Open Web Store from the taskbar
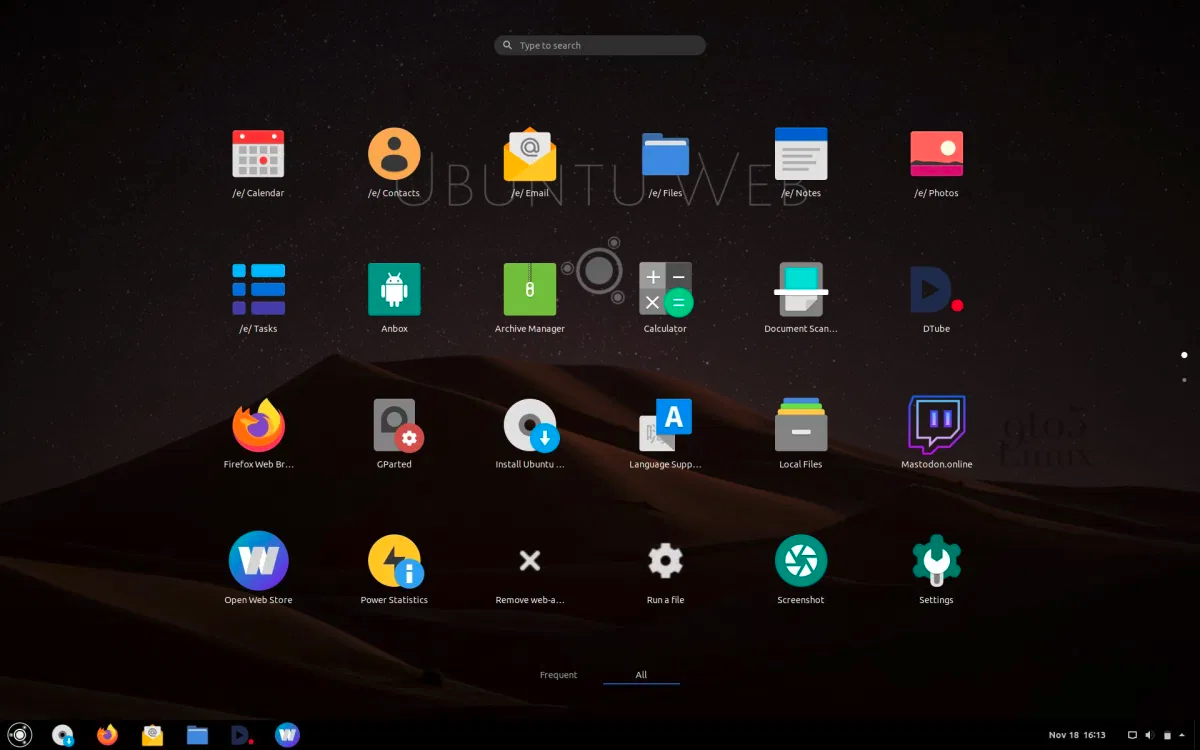 click(288, 735)
